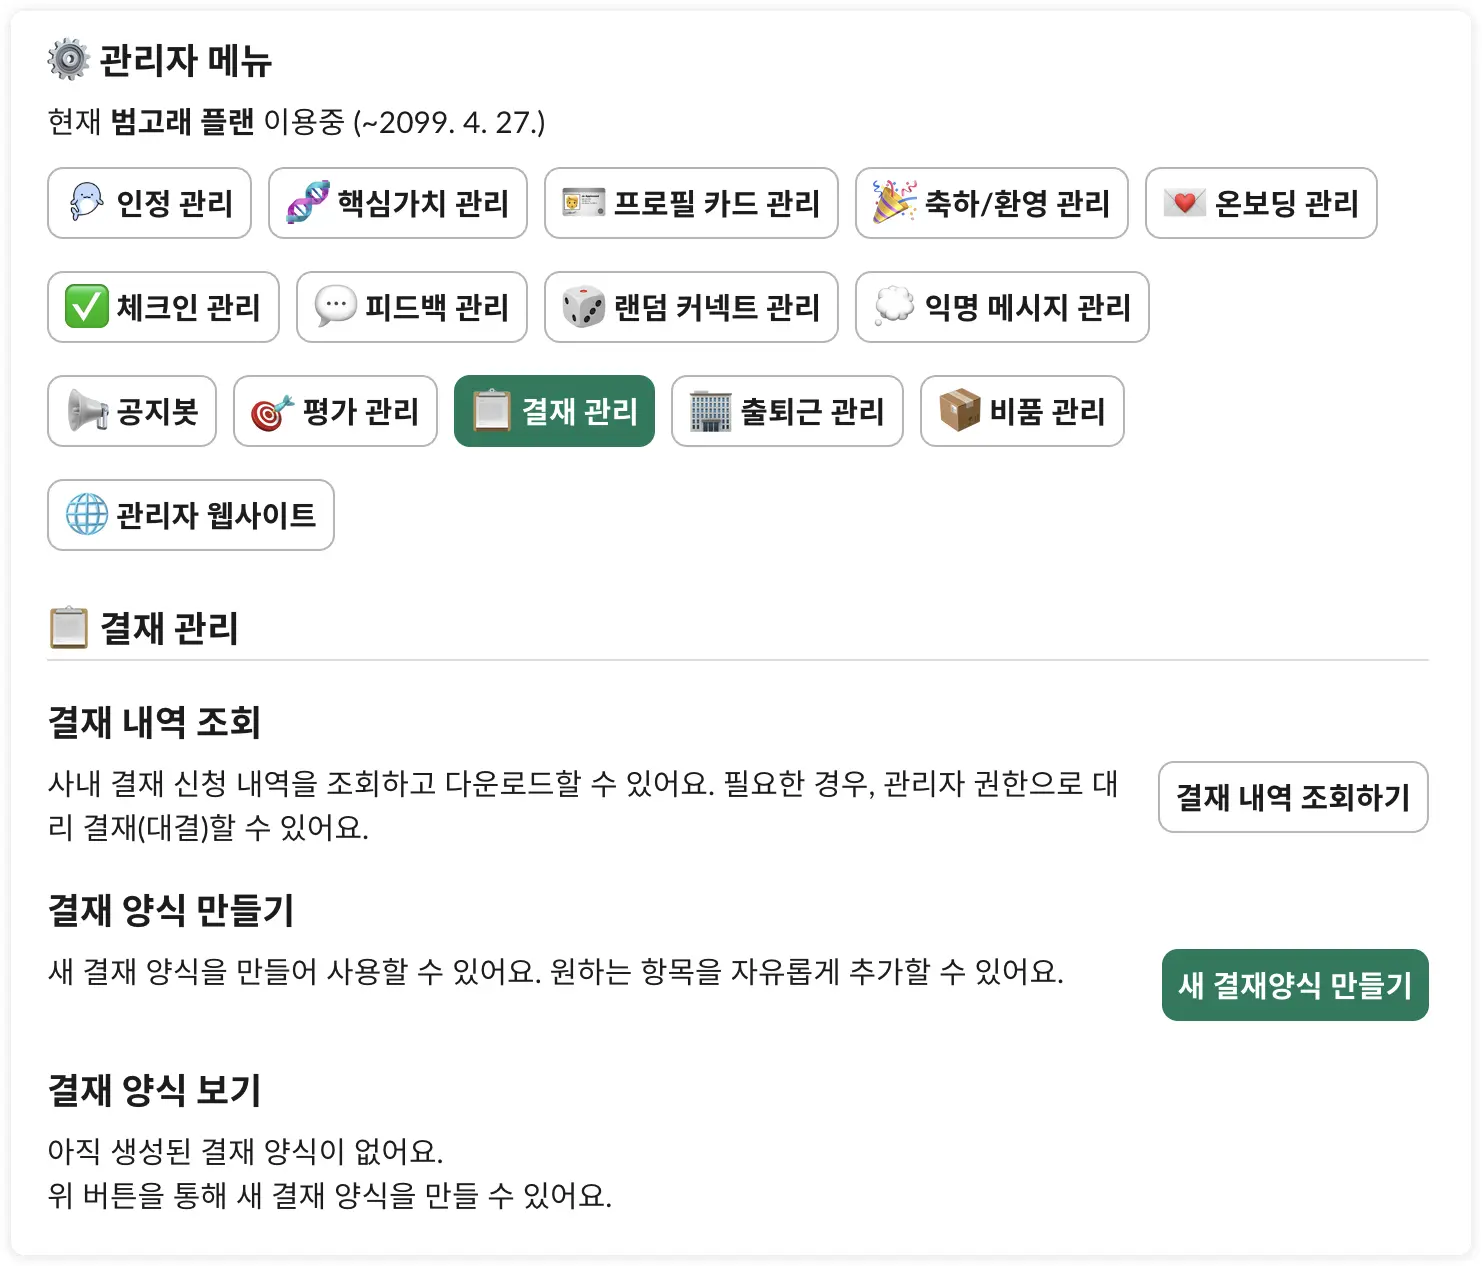1482x1266 pixels.
Task: Click the ID card icon for 프로필 카드 관리
Action: pos(583,203)
